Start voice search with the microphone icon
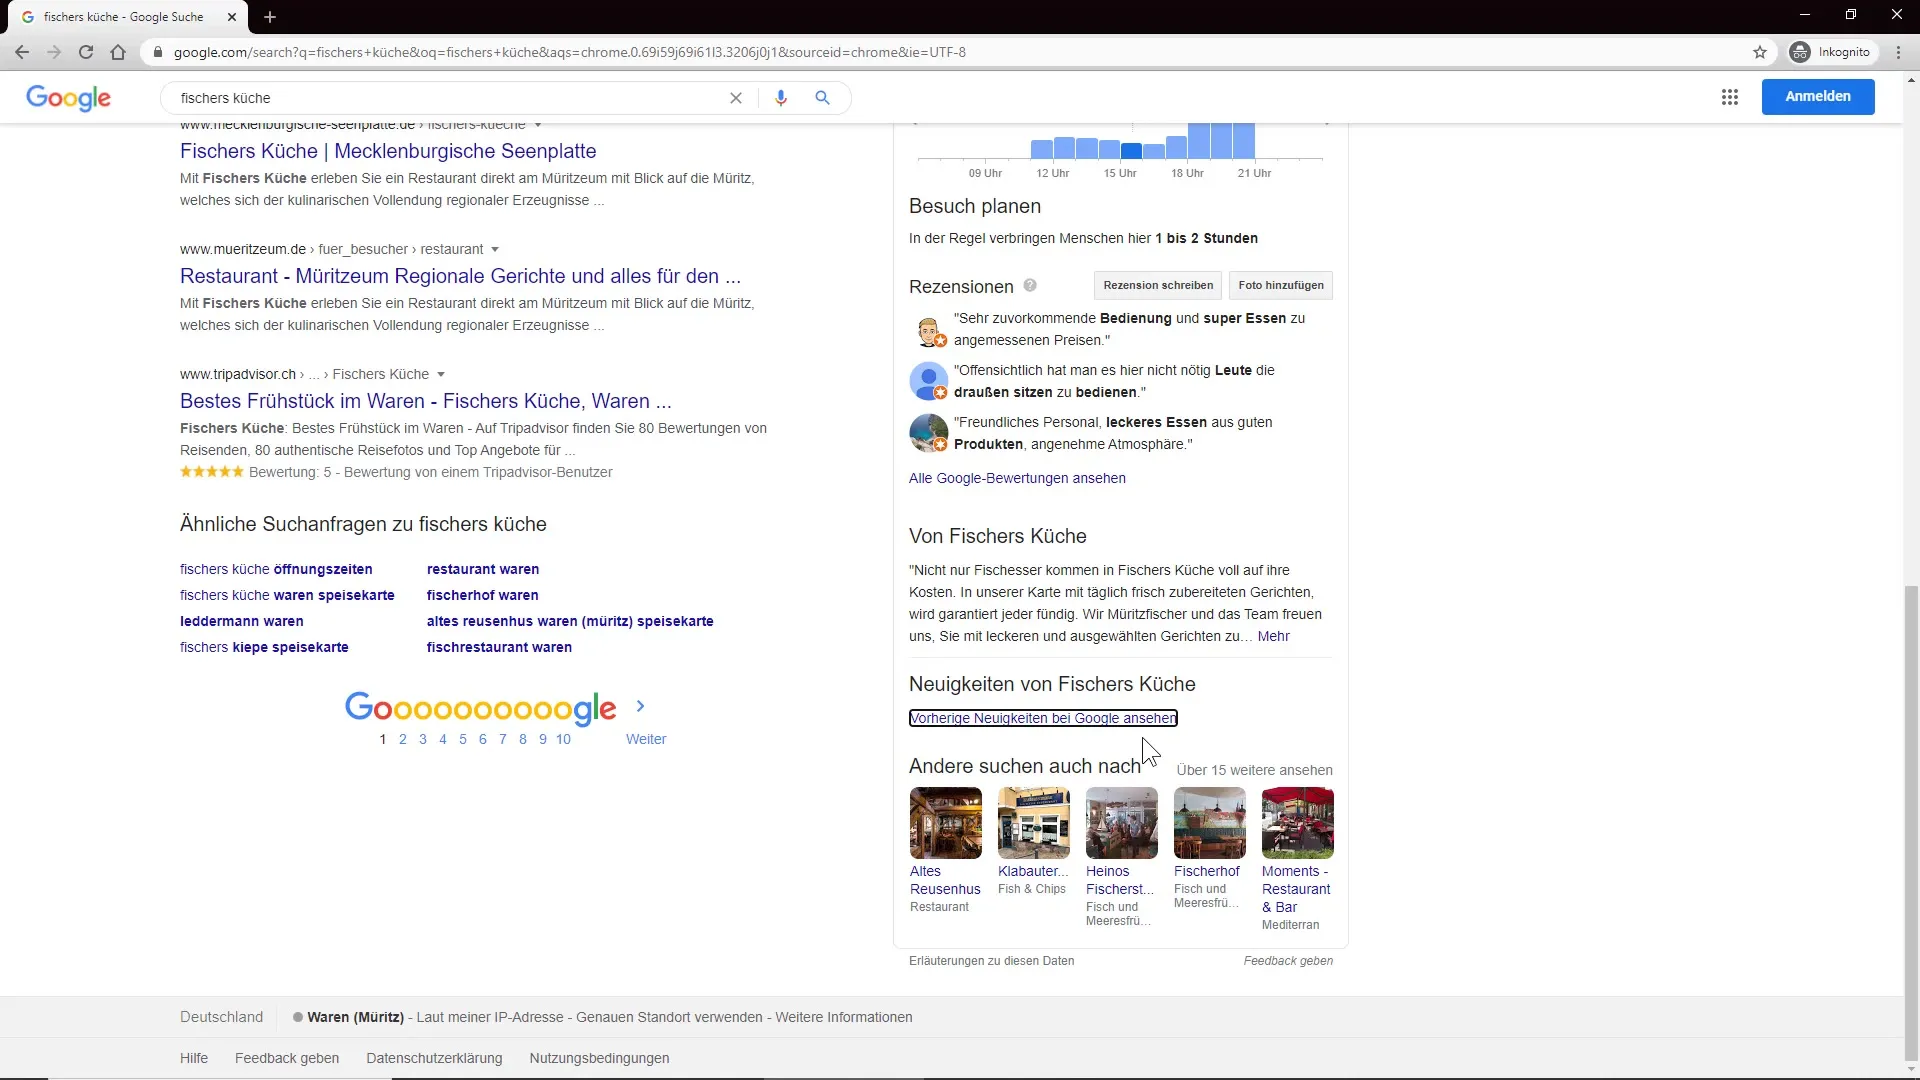The width and height of the screenshot is (1920, 1080). (x=781, y=98)
